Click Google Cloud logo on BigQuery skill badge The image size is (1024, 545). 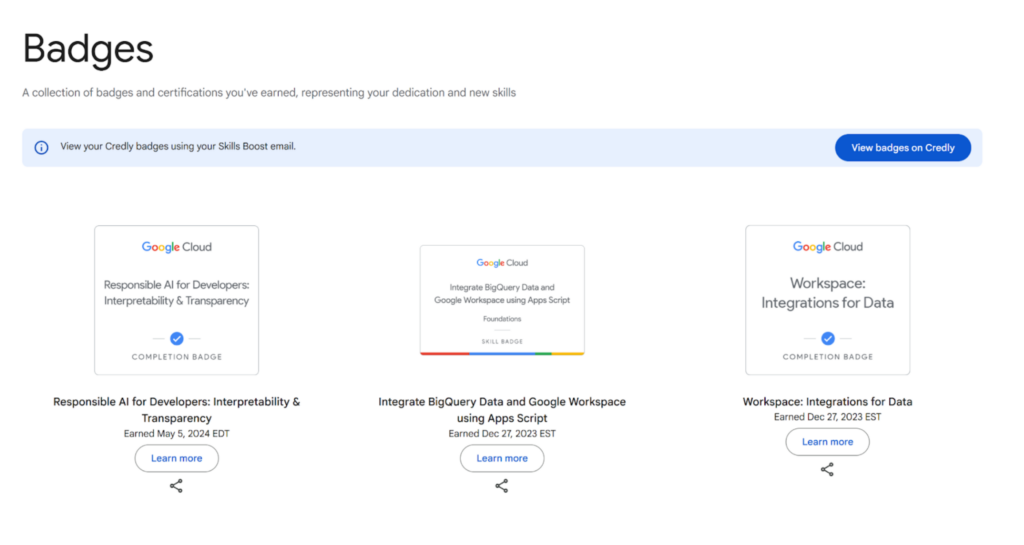(x=502, y=262)
